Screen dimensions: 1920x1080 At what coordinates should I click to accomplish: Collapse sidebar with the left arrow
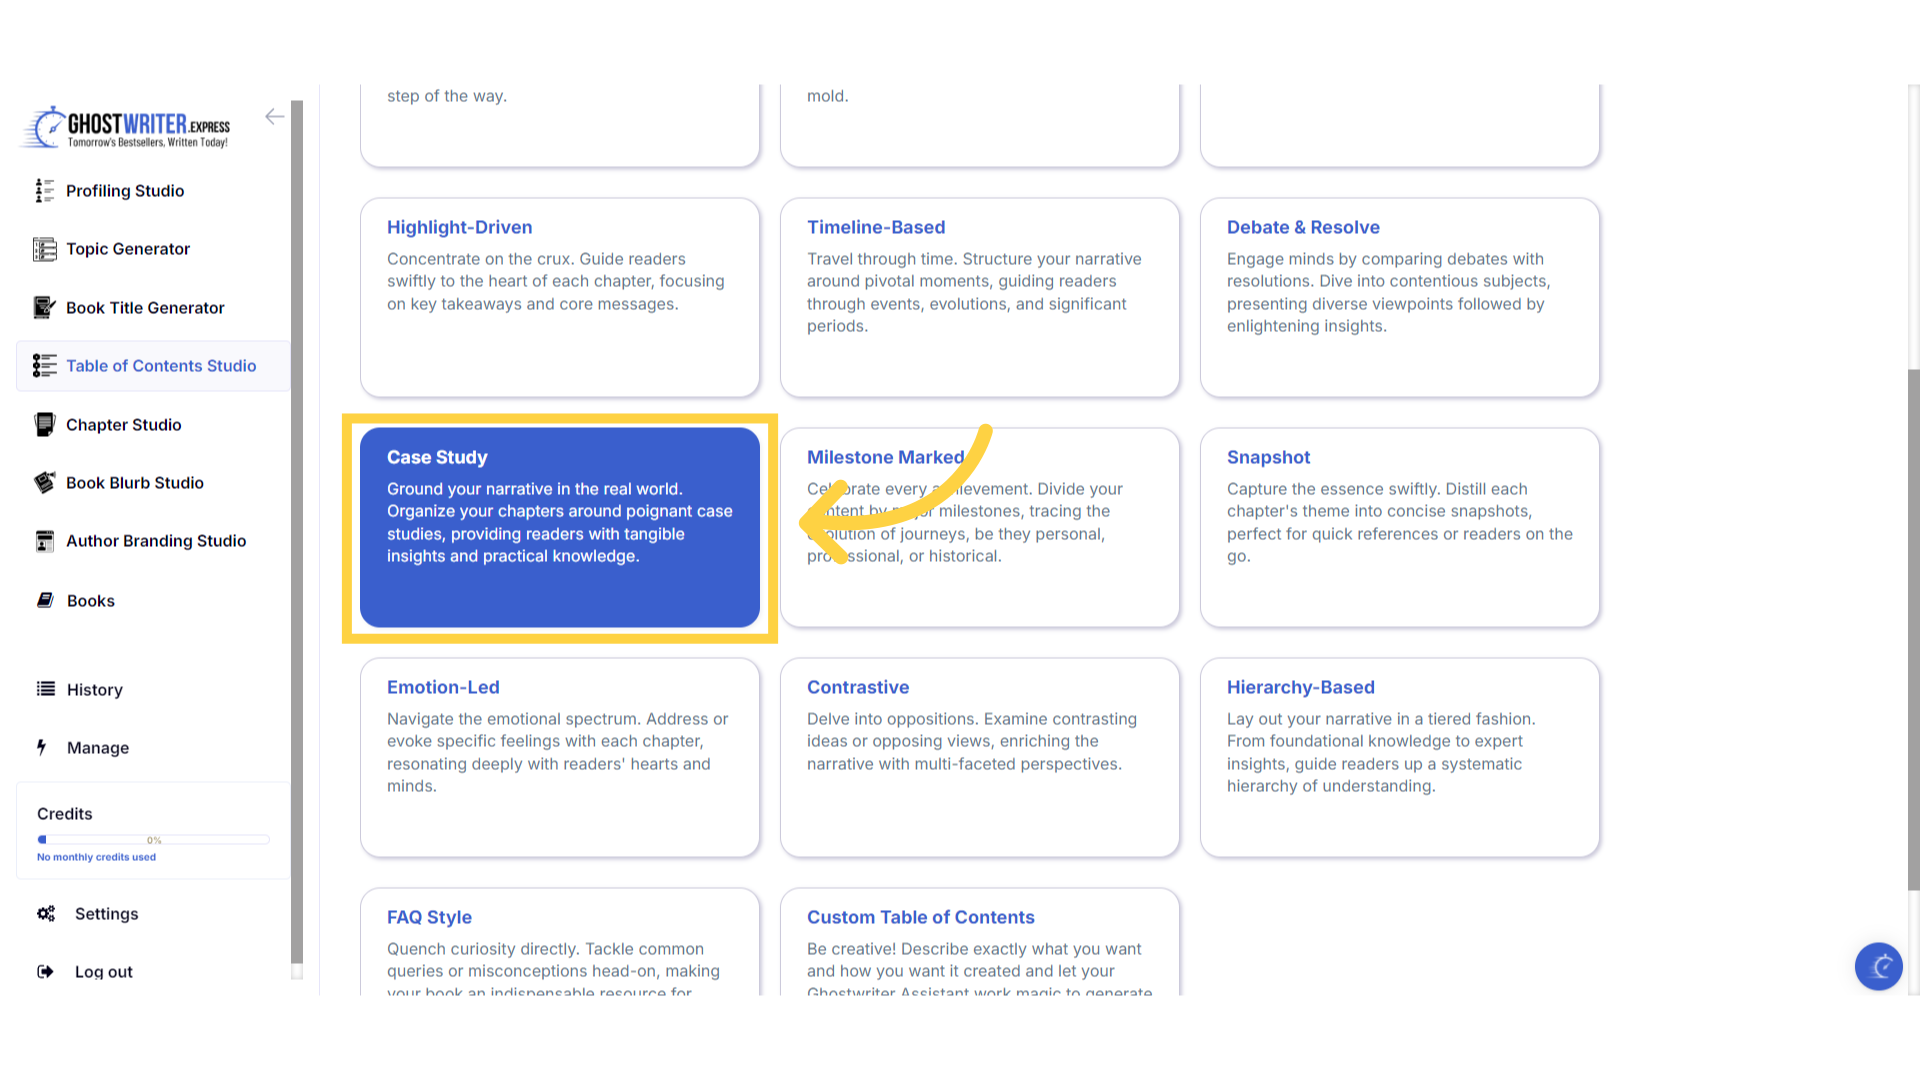tap(274, 117)
